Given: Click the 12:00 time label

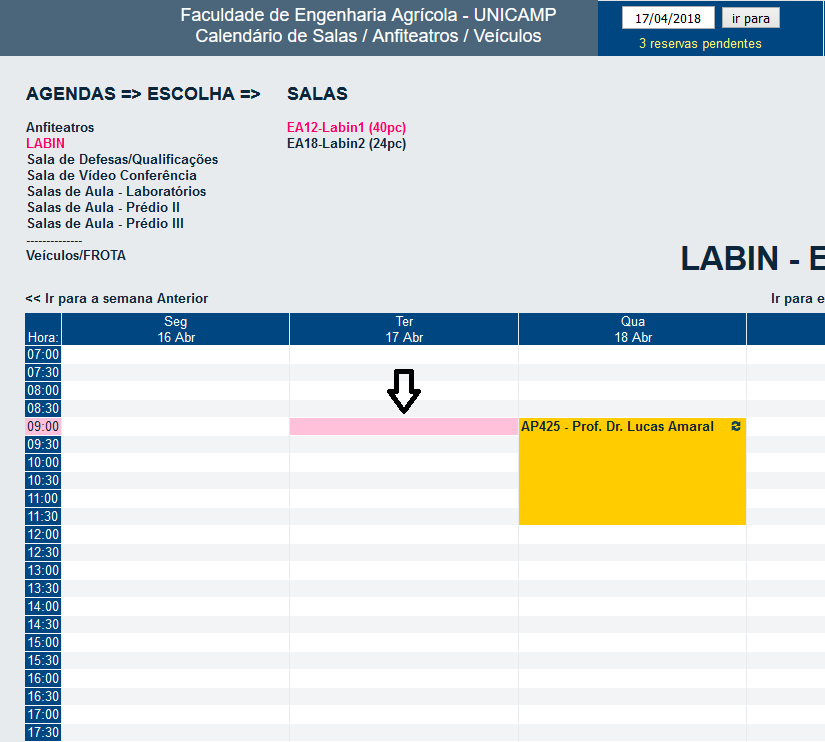Looking at the screenshot, I should tap(43, 535).
